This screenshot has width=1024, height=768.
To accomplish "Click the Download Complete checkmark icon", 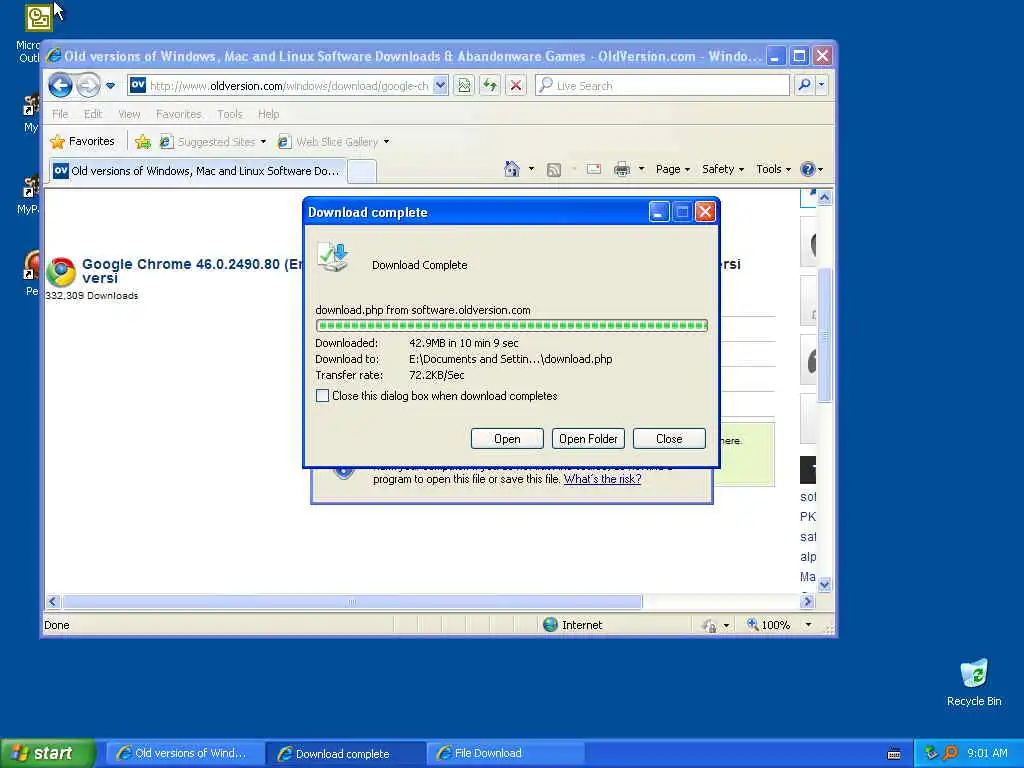I will (333, 257).
